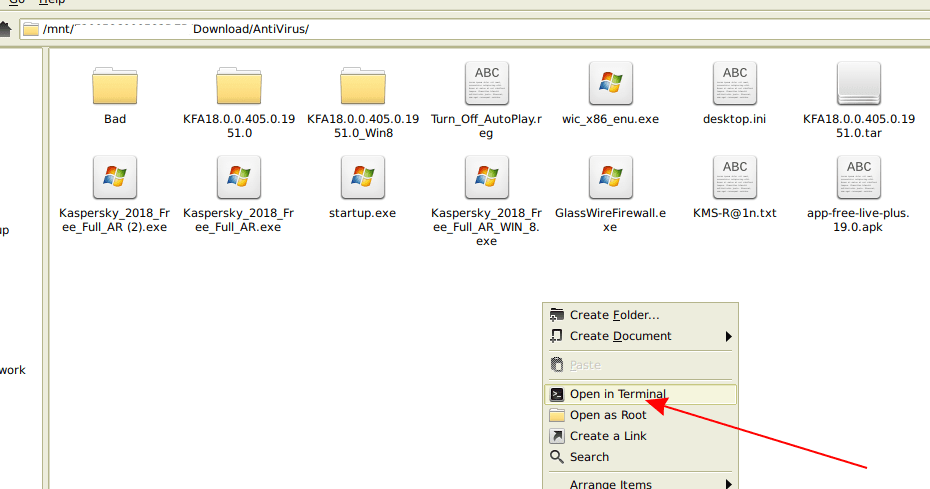The width and height of the screenshot is (930, 489).
Task: Open folder KFA18.0.0.405.0.1951.0
Action: [239, 86]
